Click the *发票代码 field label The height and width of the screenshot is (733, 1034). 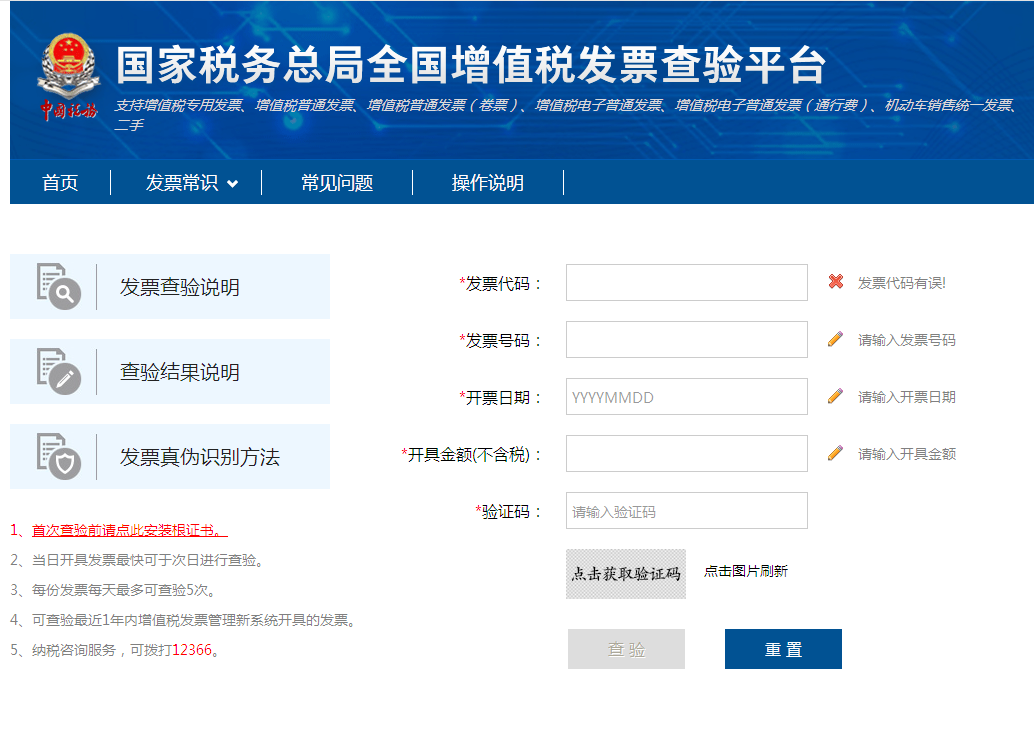(501, 284)
